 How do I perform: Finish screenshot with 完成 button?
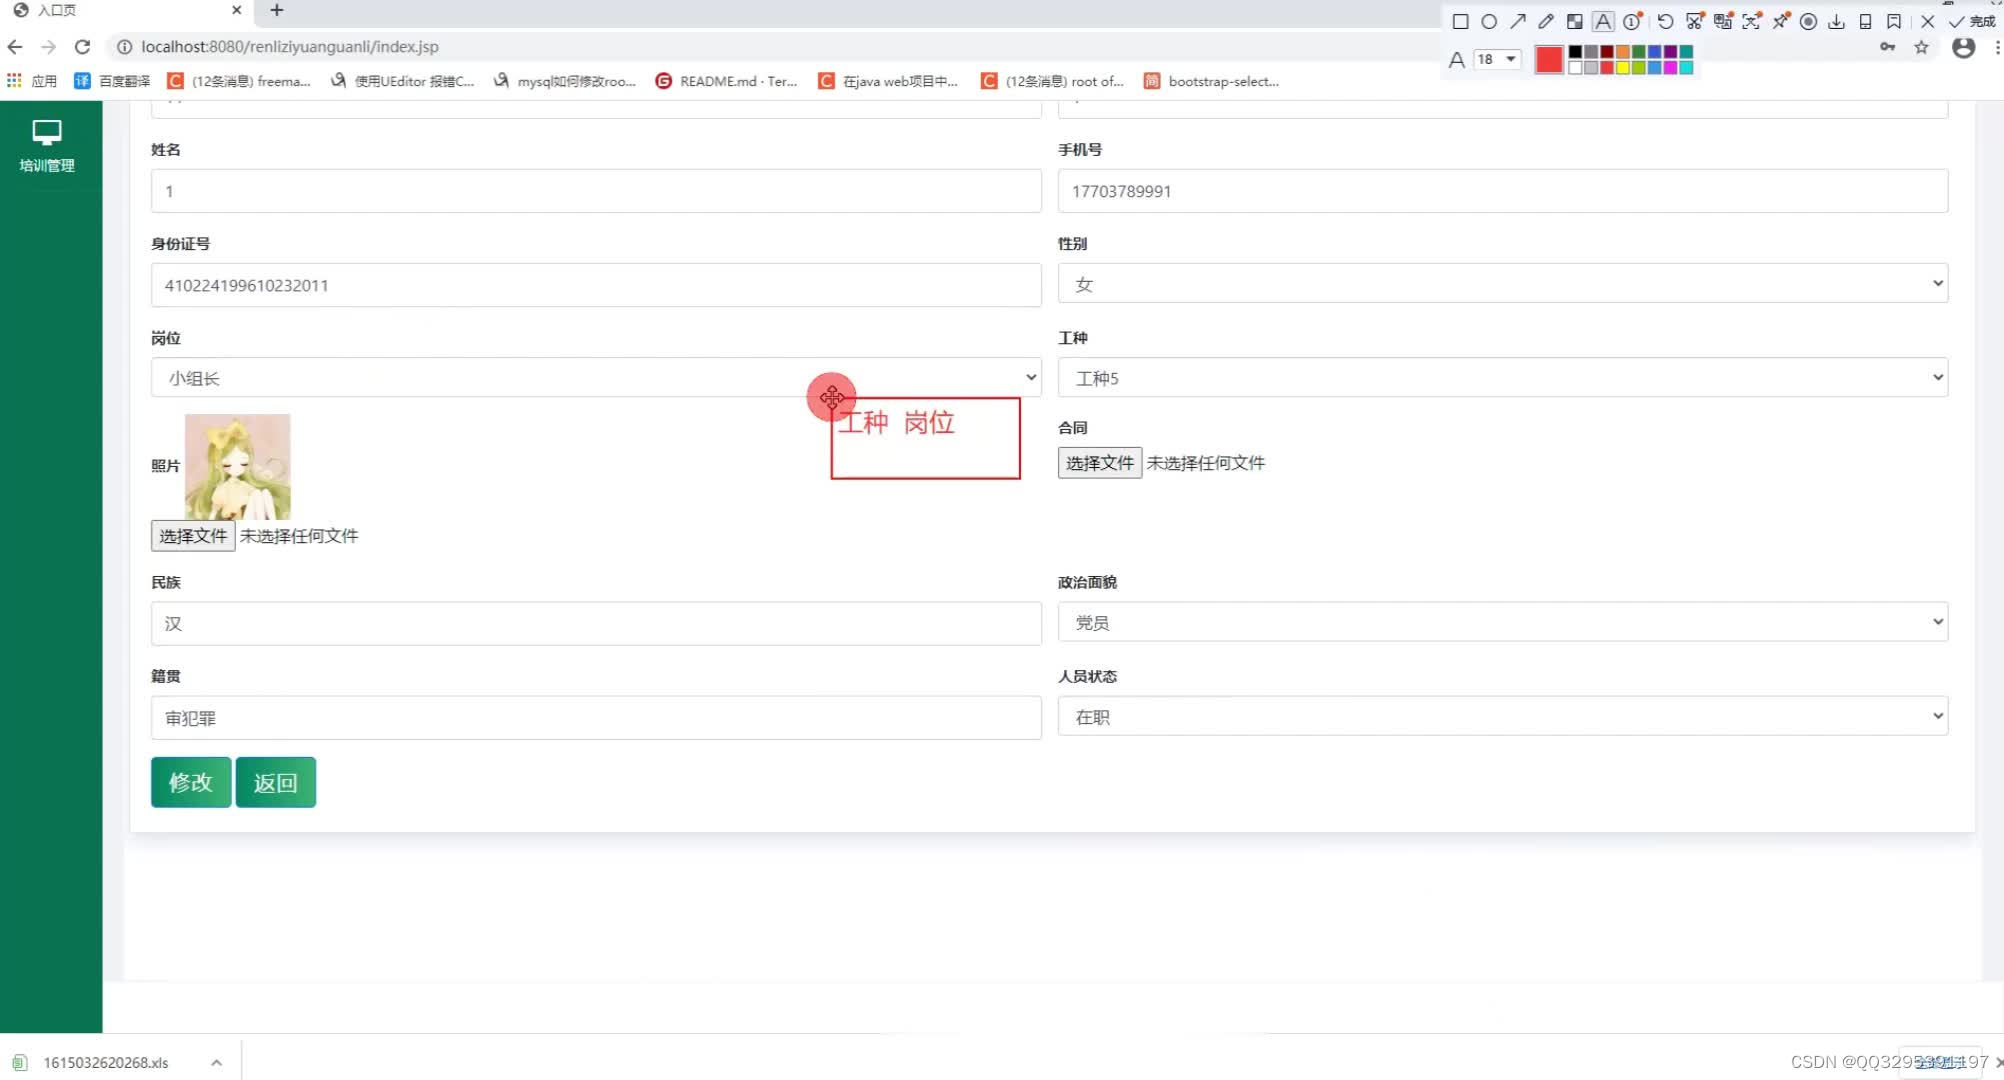pyautogui.click(x=1972, y=22)
